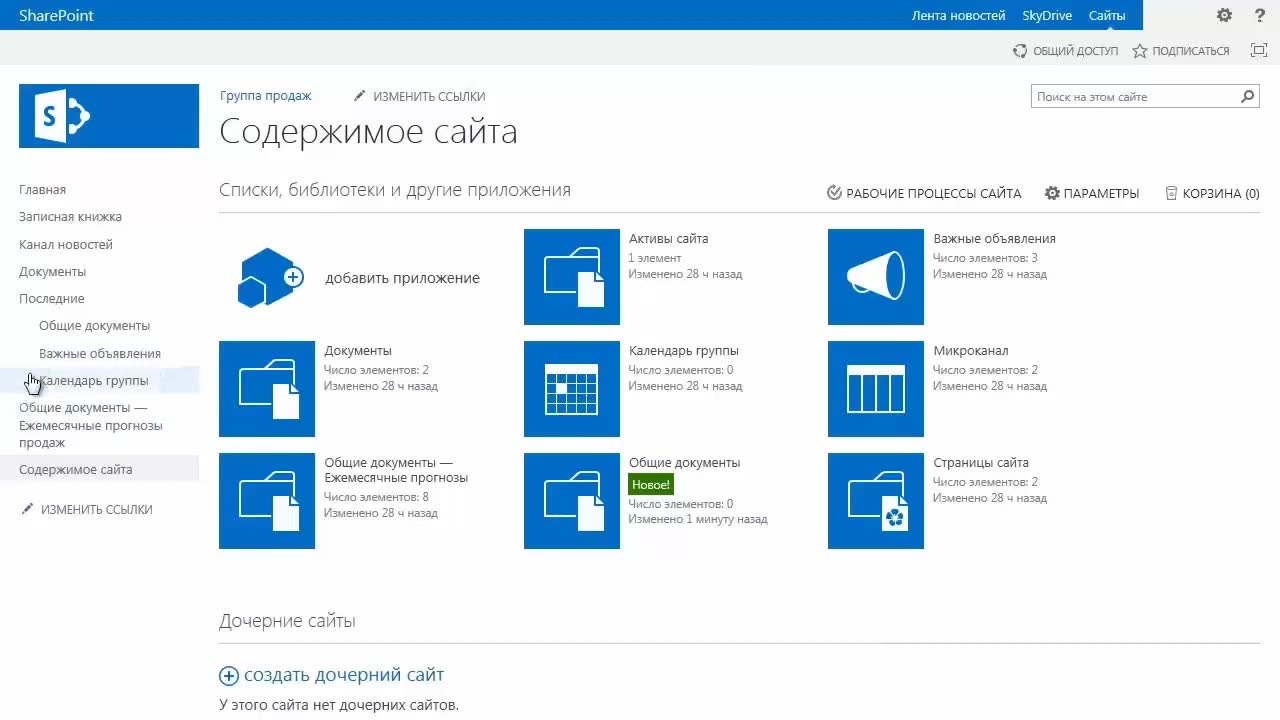Open SkyDrive in top bar
The image size is (1280, 720).
point(1047,15)
